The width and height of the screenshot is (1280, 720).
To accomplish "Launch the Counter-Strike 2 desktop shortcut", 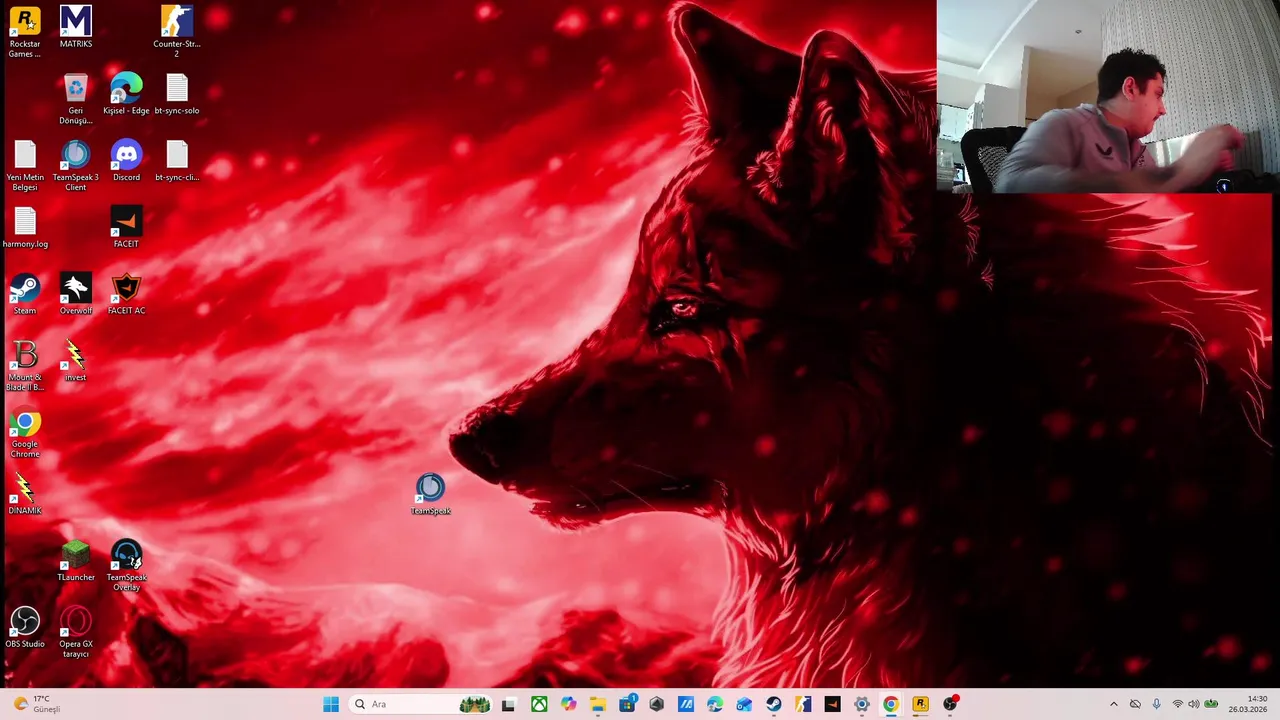I will click(177, 31).
